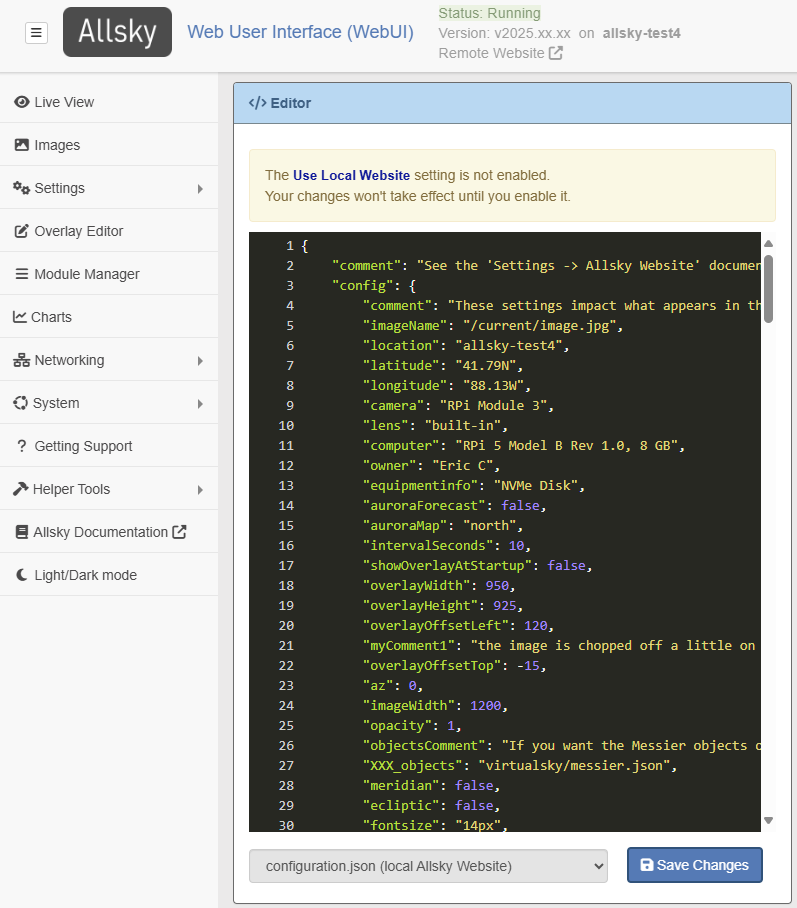Click the Save Changes button
Viewport: 797px width, 908px height.
694,865
